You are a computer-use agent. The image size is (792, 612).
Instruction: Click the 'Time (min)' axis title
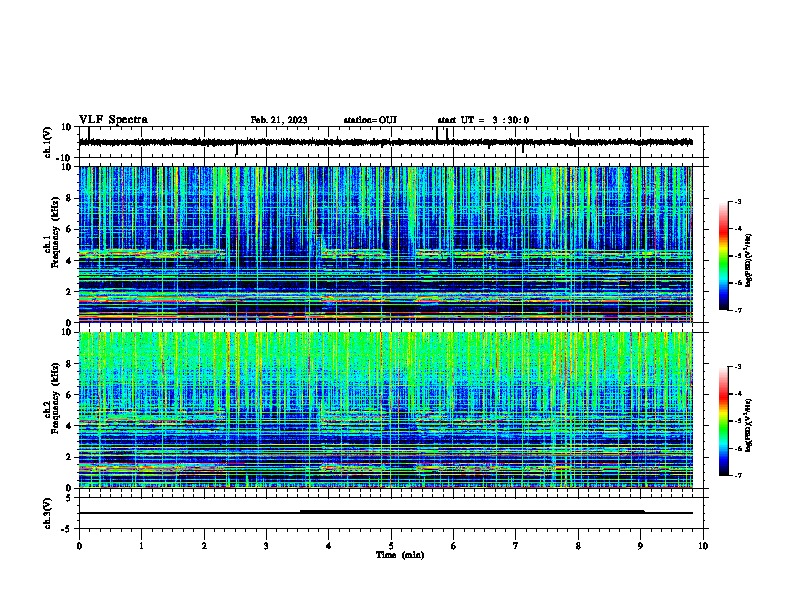tap(400, 555)
